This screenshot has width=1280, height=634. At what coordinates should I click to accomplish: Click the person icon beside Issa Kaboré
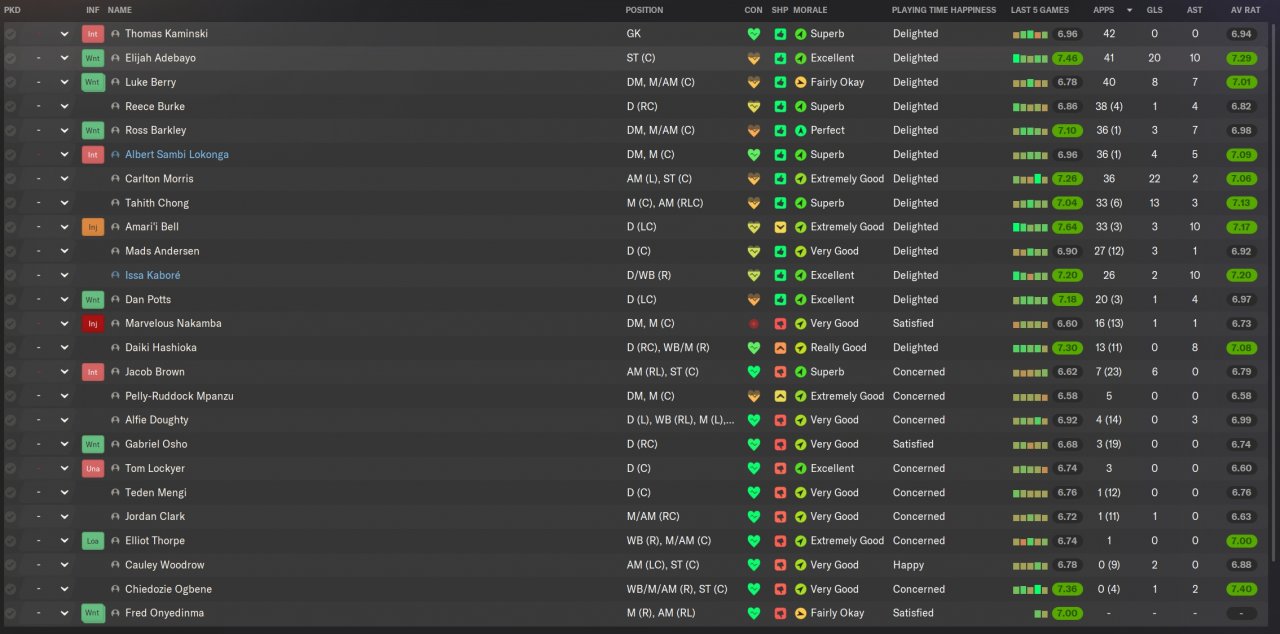[116, 275]
